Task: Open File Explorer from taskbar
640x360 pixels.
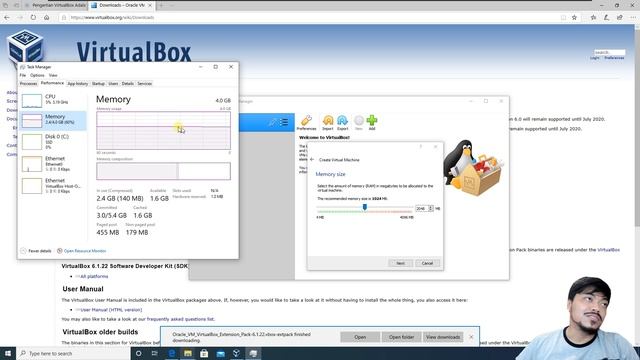Action: click(x=188, y=353)
